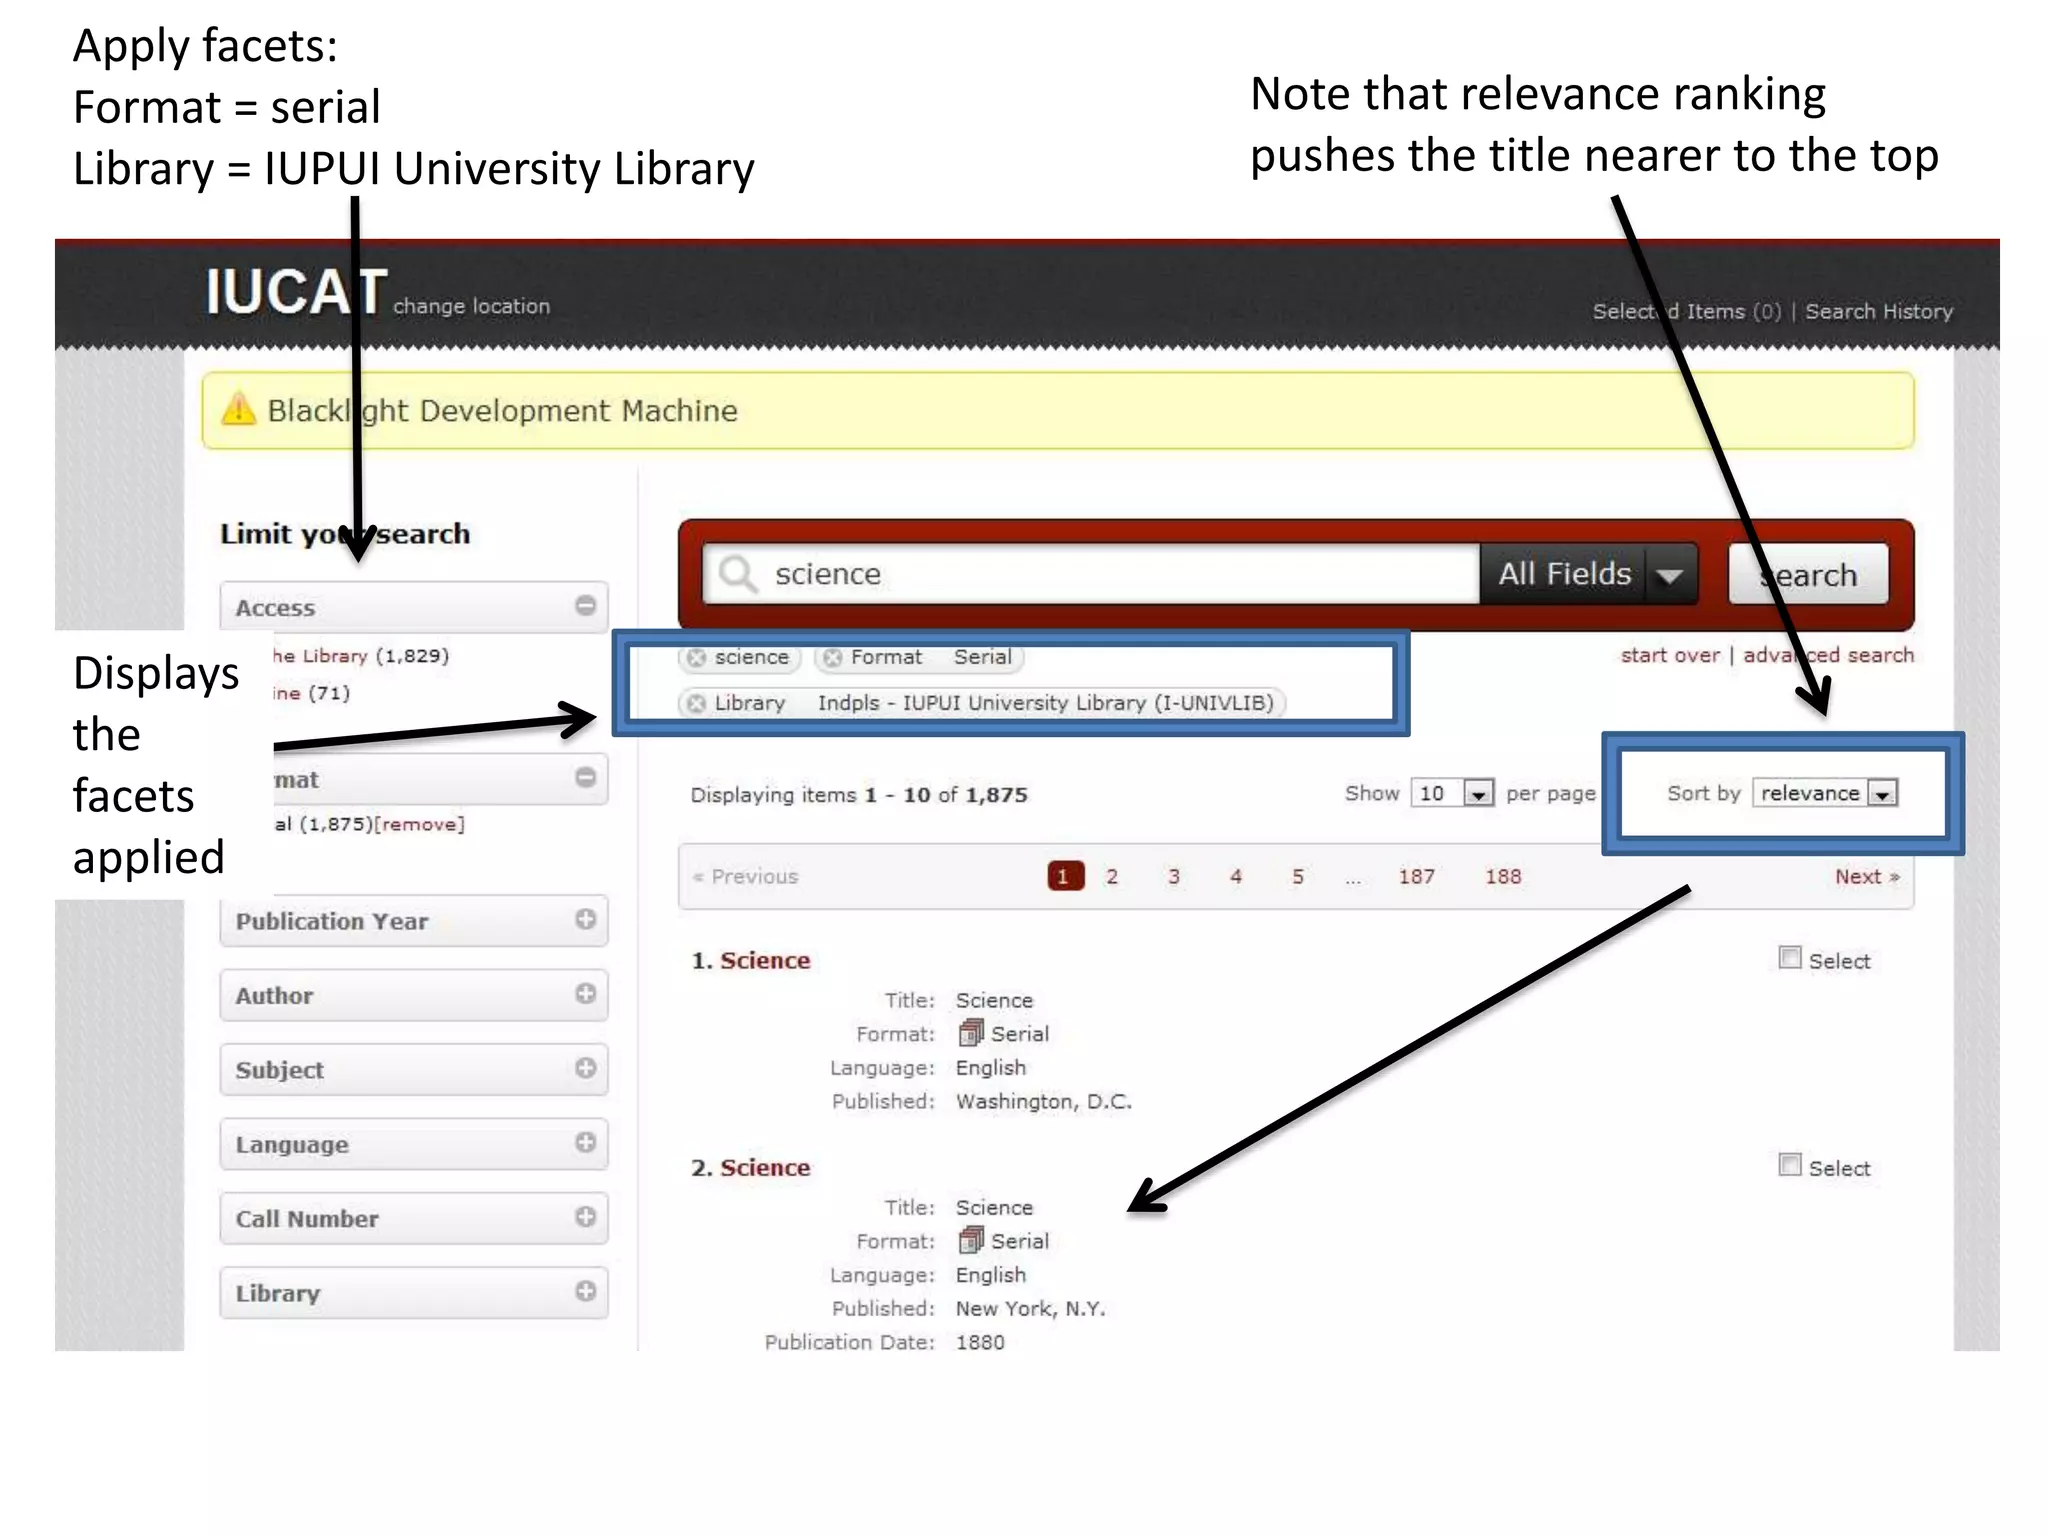Open the items per page dropdown
Image resolution: width=2048 pixels, height=1536 pixels.
click(1452, 793)
